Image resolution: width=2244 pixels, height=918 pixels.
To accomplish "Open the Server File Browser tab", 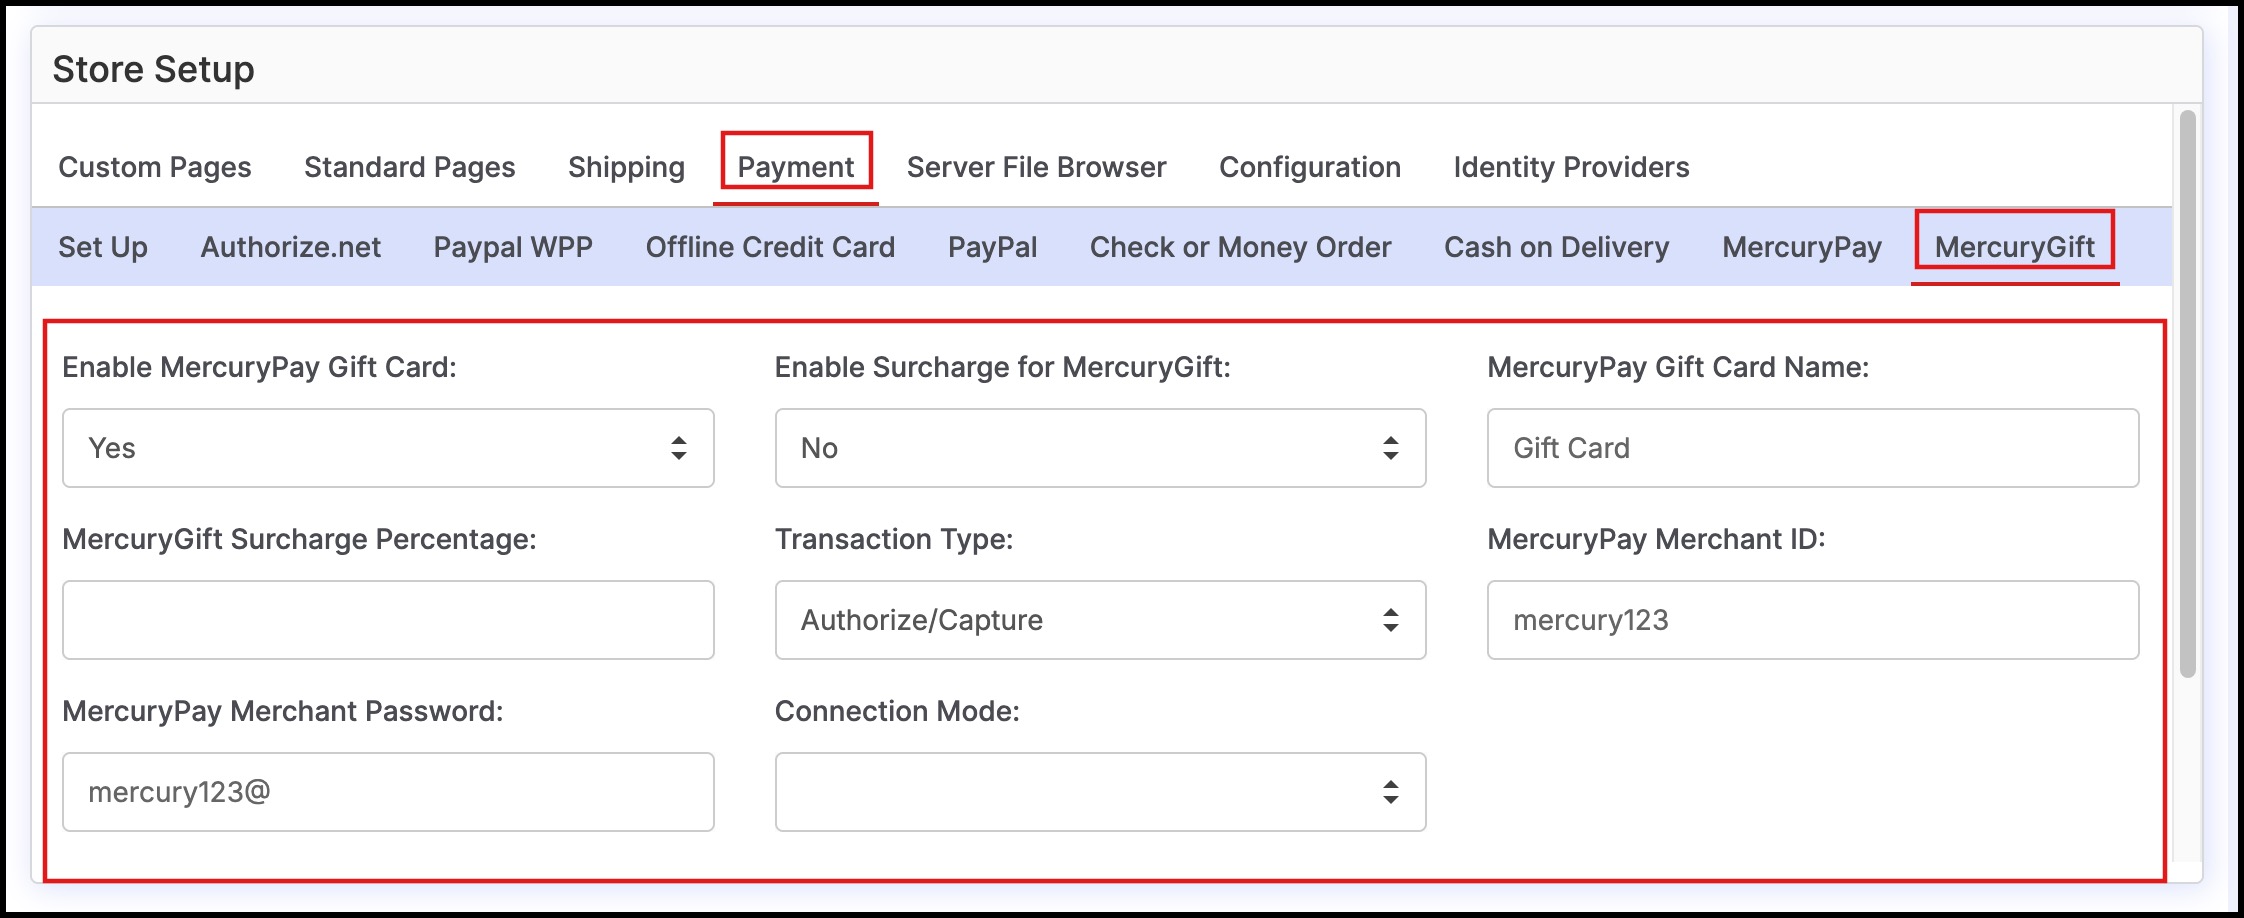I will (x=1036, y=167).
